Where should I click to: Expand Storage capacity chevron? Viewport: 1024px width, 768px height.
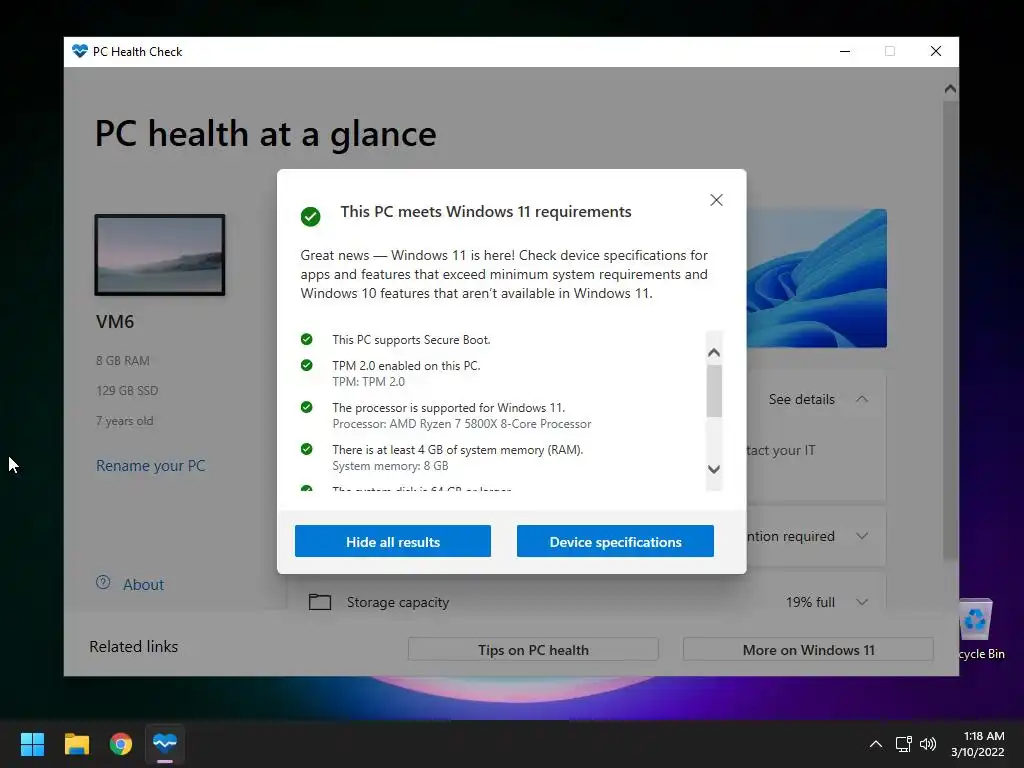[x=862, y=602]
